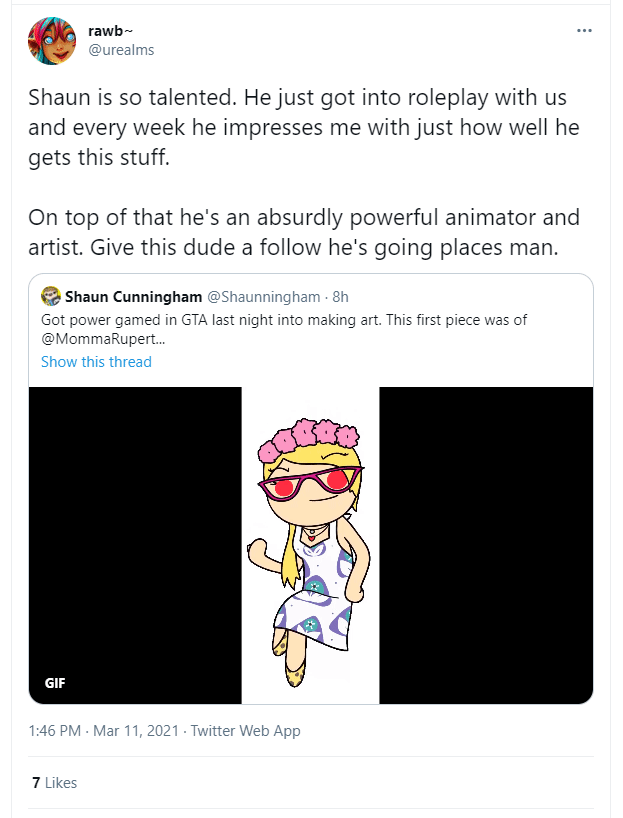Open the quoted tweet text body
The height and width of the screenshot is (818, 623).
tap(284, 329)
